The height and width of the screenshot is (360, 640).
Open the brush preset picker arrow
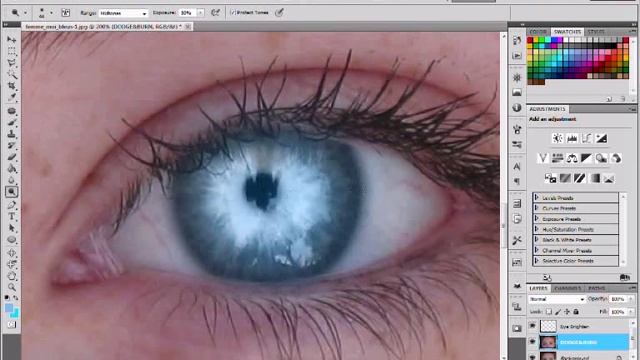click(51, 13)
